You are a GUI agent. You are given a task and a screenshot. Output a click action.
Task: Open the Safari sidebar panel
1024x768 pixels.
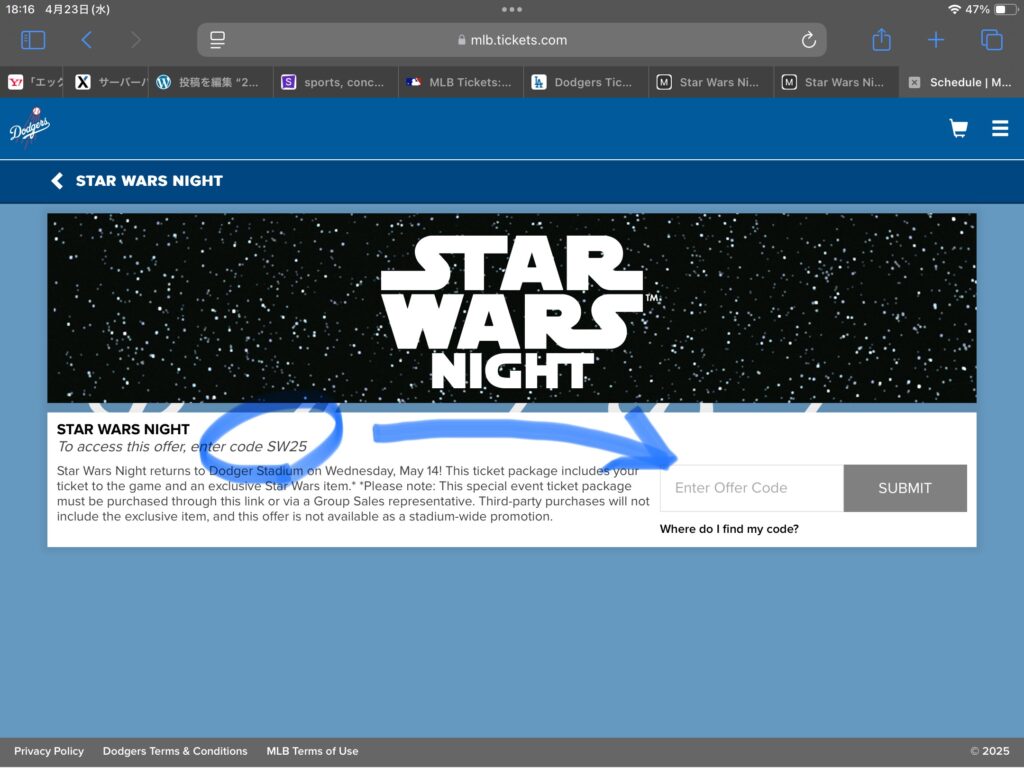coord(33,40)
